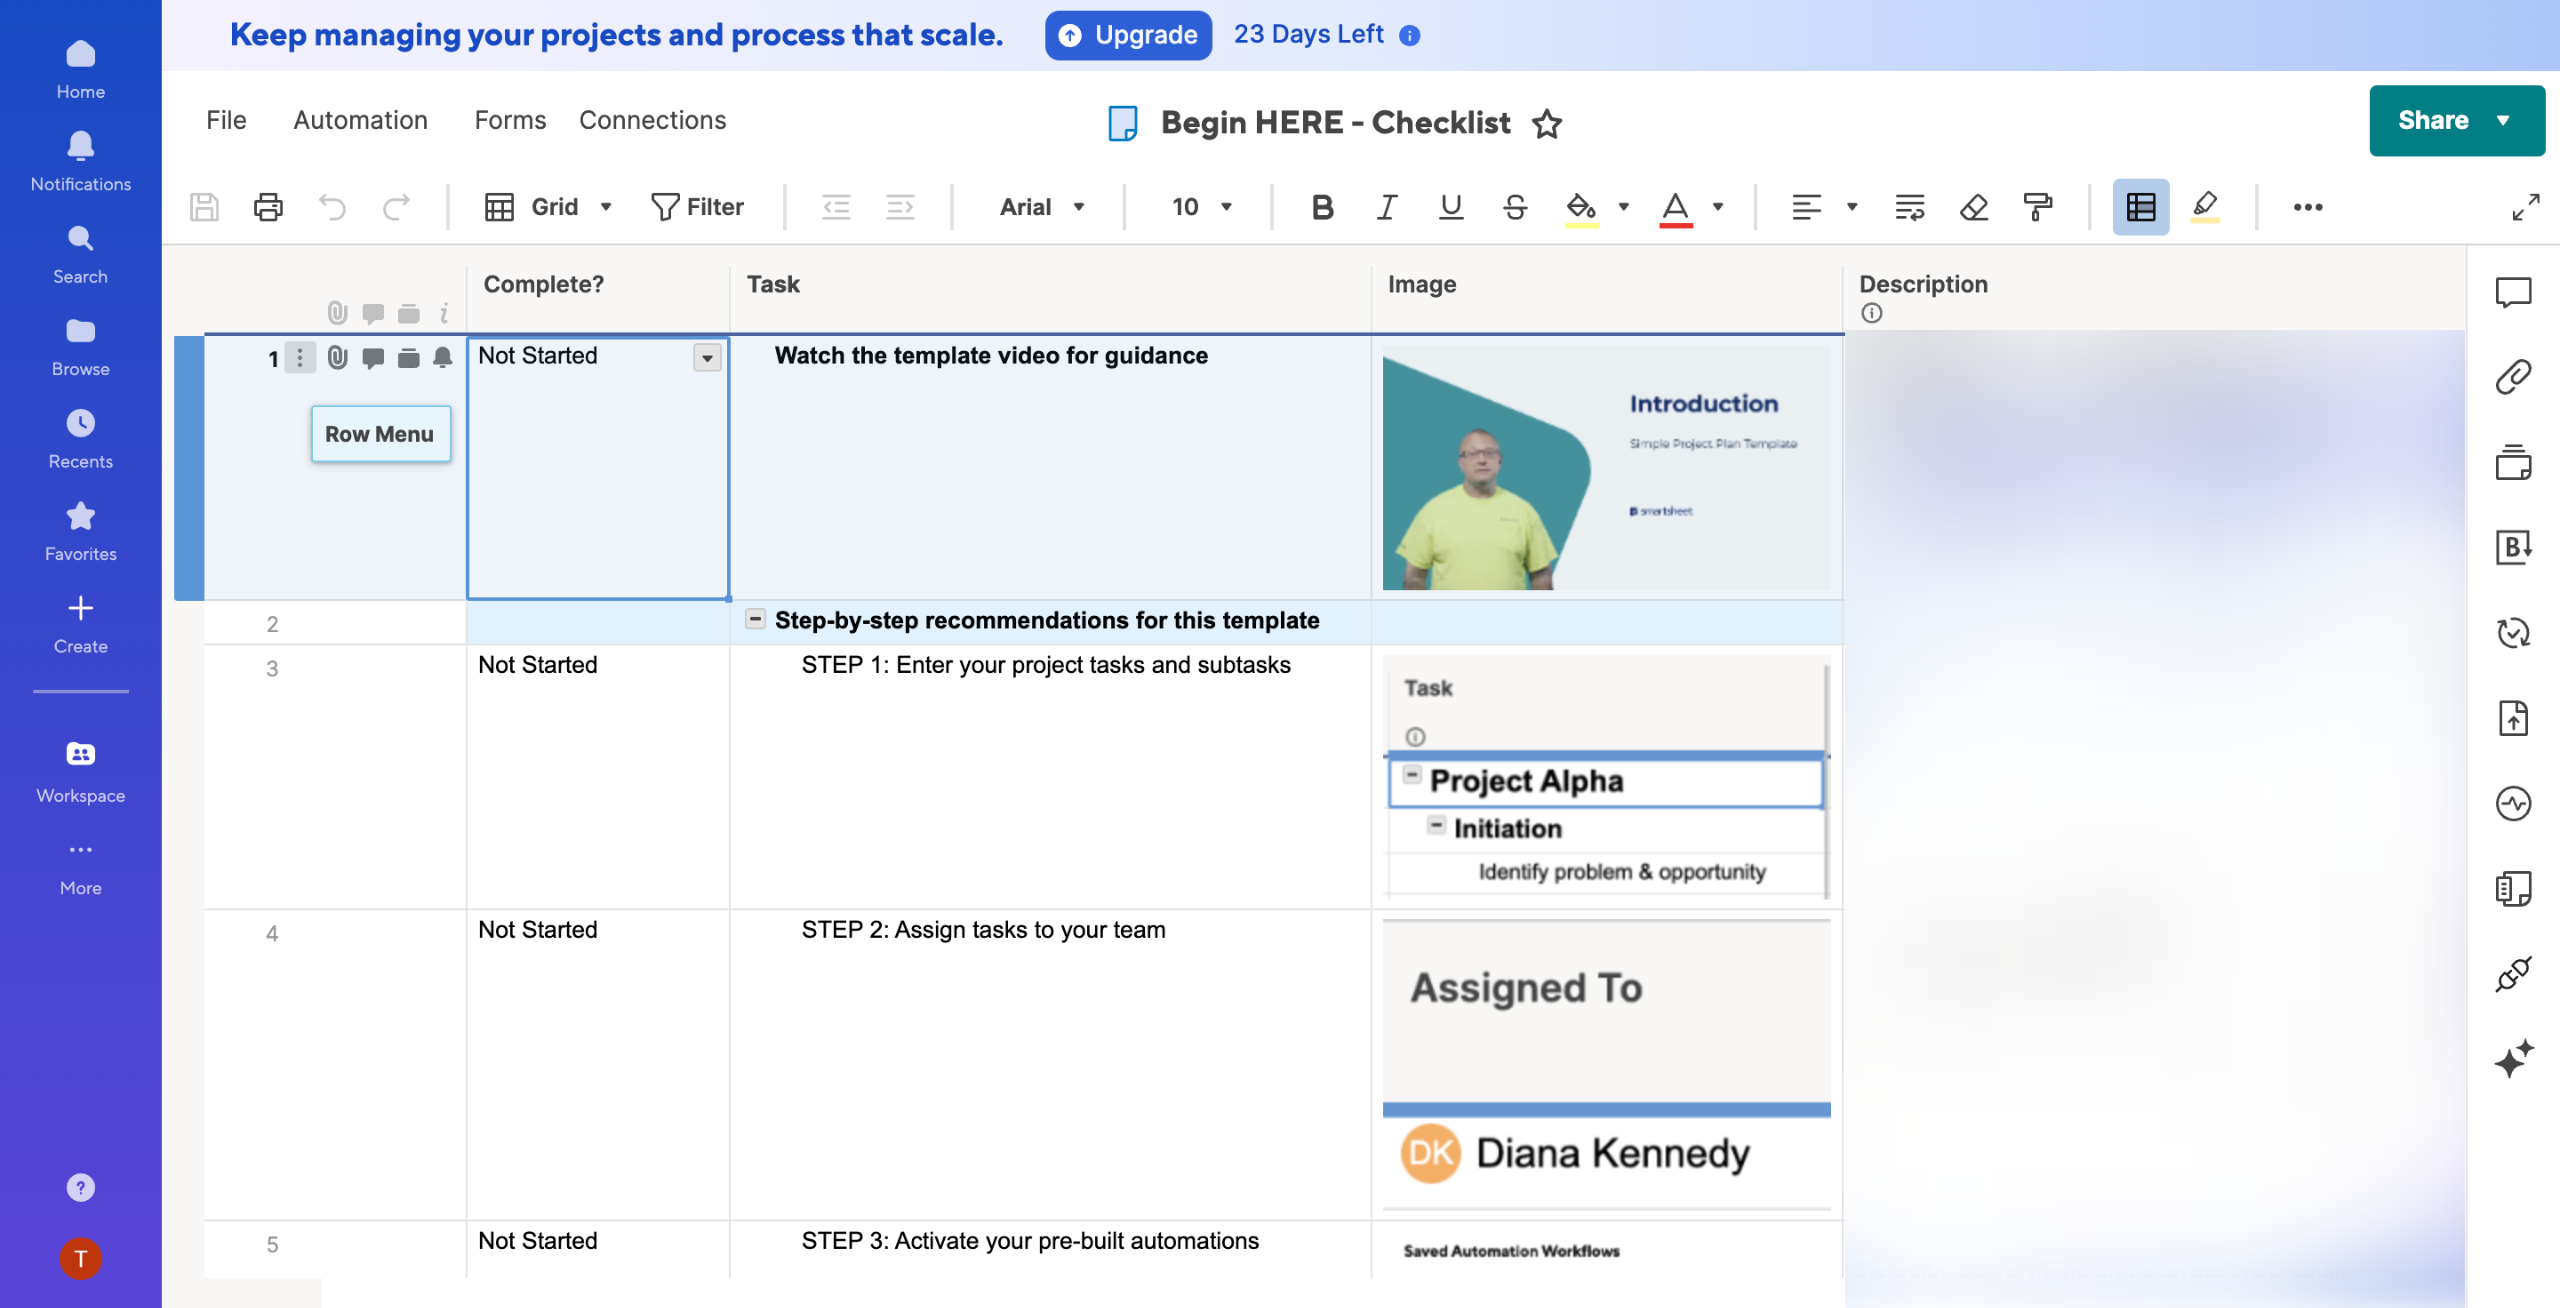Image resolution: width=2560 pixels, height=1308 pixels.
Task: Click the Clear formatting eraser icon
Action: [1974, 207]
